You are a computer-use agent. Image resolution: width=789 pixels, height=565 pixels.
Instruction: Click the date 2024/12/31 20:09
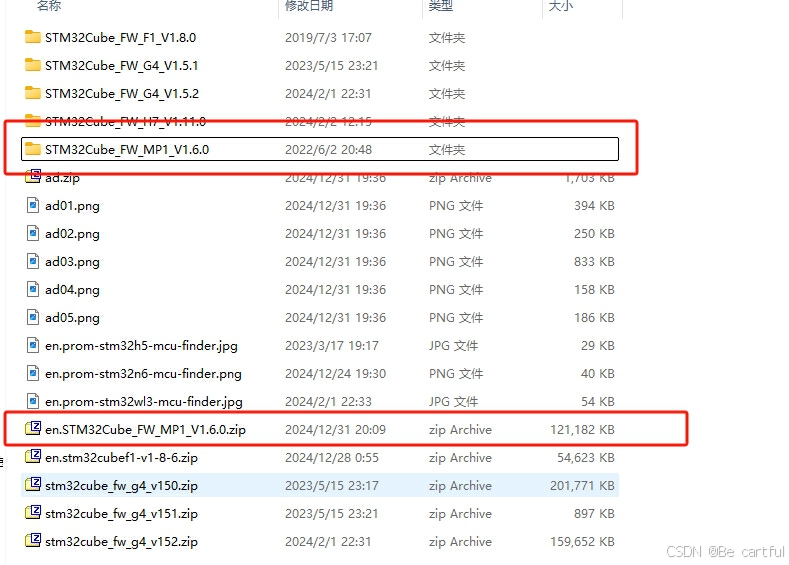point(335,430)
